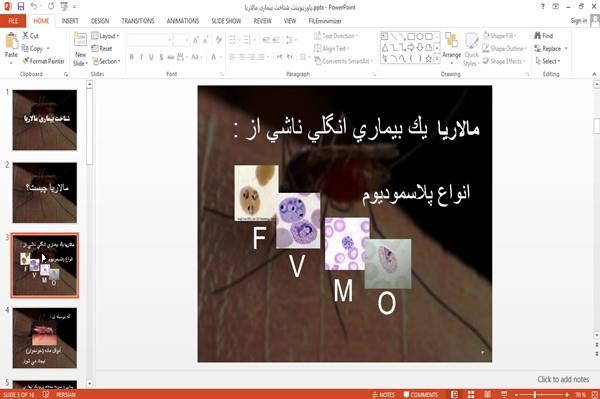Clear all text formatting
Screen dimensions: 600x399
tap(219, 40)
